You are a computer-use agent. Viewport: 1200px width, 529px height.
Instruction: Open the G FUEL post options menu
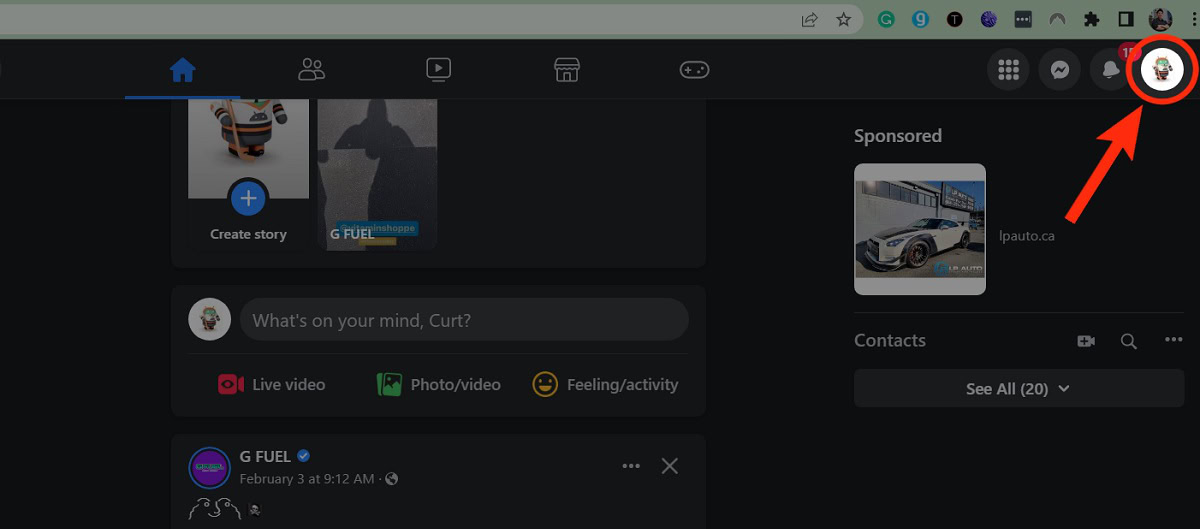tap(631, 466)
